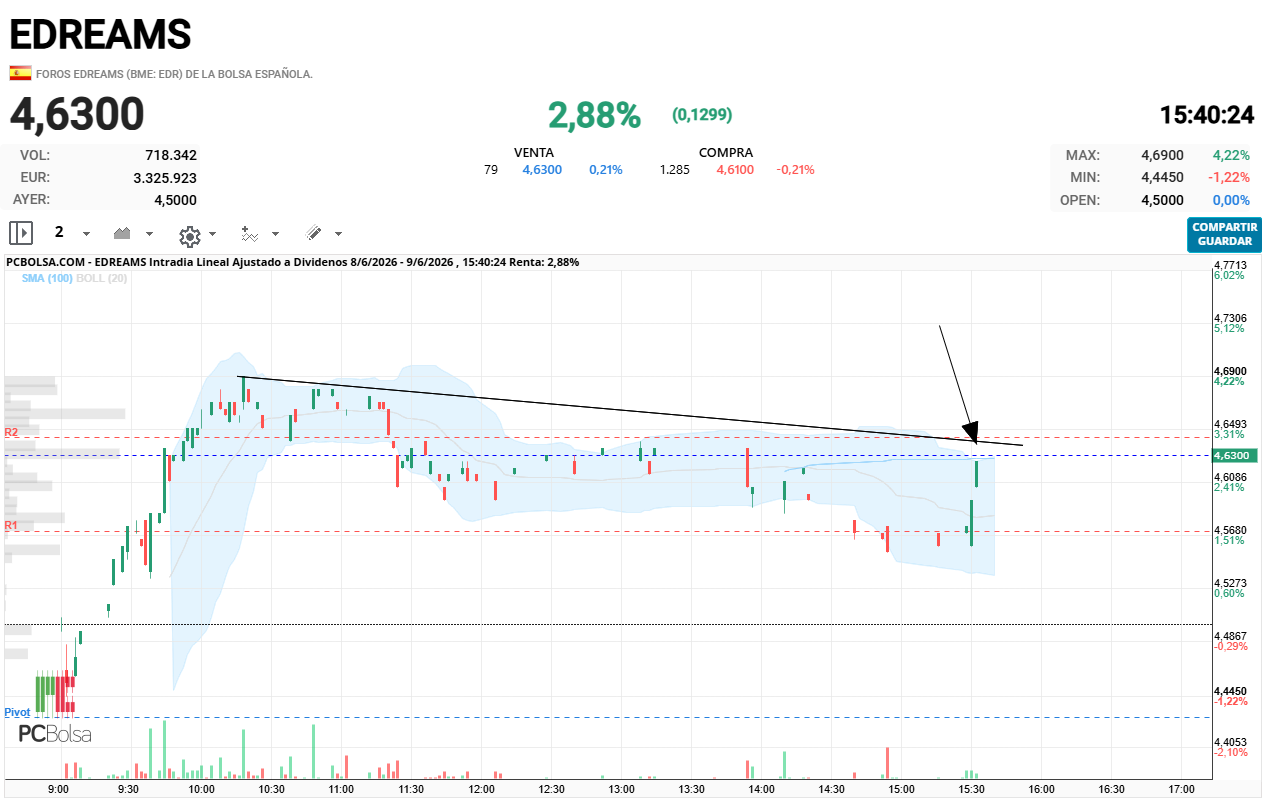This screenshot has width=1262, height=798.
Task: Expand the drawing tools dropdown arrow
Action: 338,234
